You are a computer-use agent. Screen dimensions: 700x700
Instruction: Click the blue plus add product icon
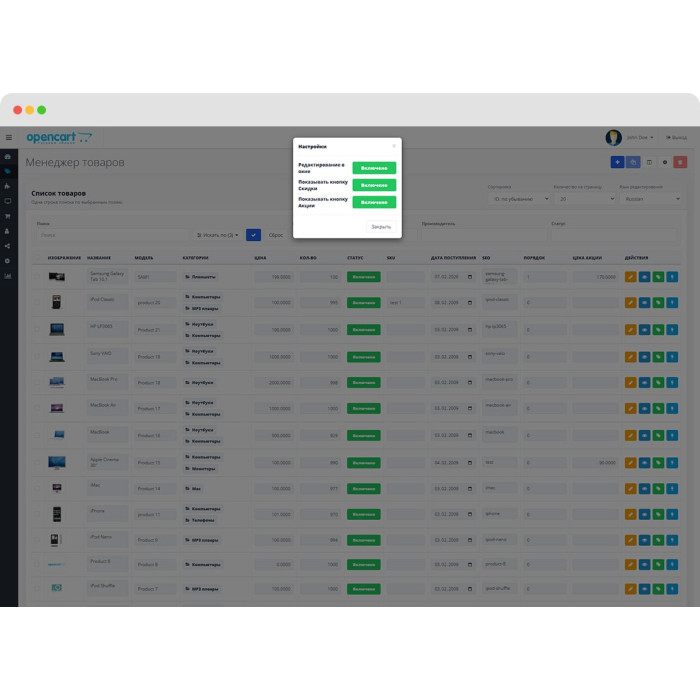click(617, 162)
